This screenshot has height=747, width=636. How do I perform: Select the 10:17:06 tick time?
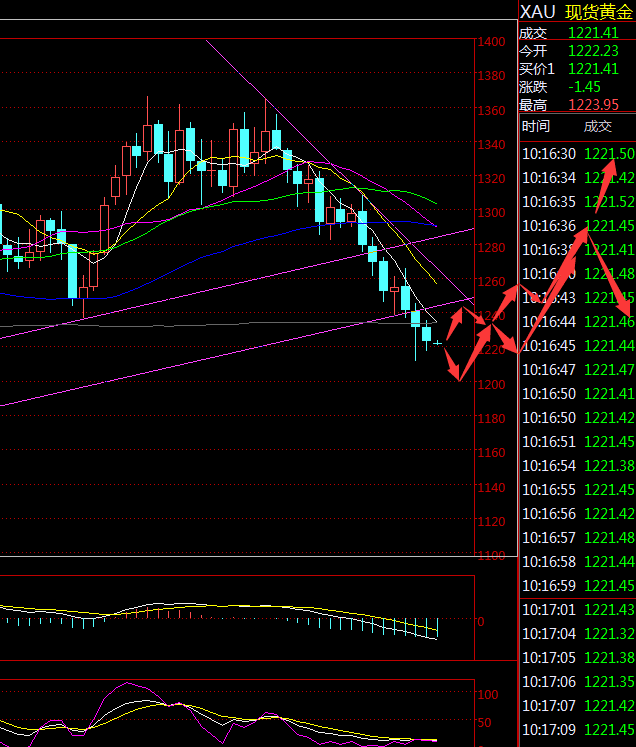(549, 681)
